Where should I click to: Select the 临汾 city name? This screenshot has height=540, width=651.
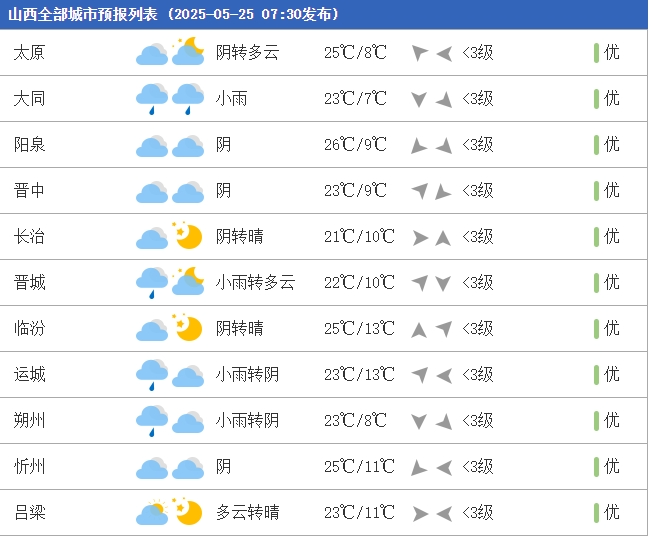coord(29,329)
